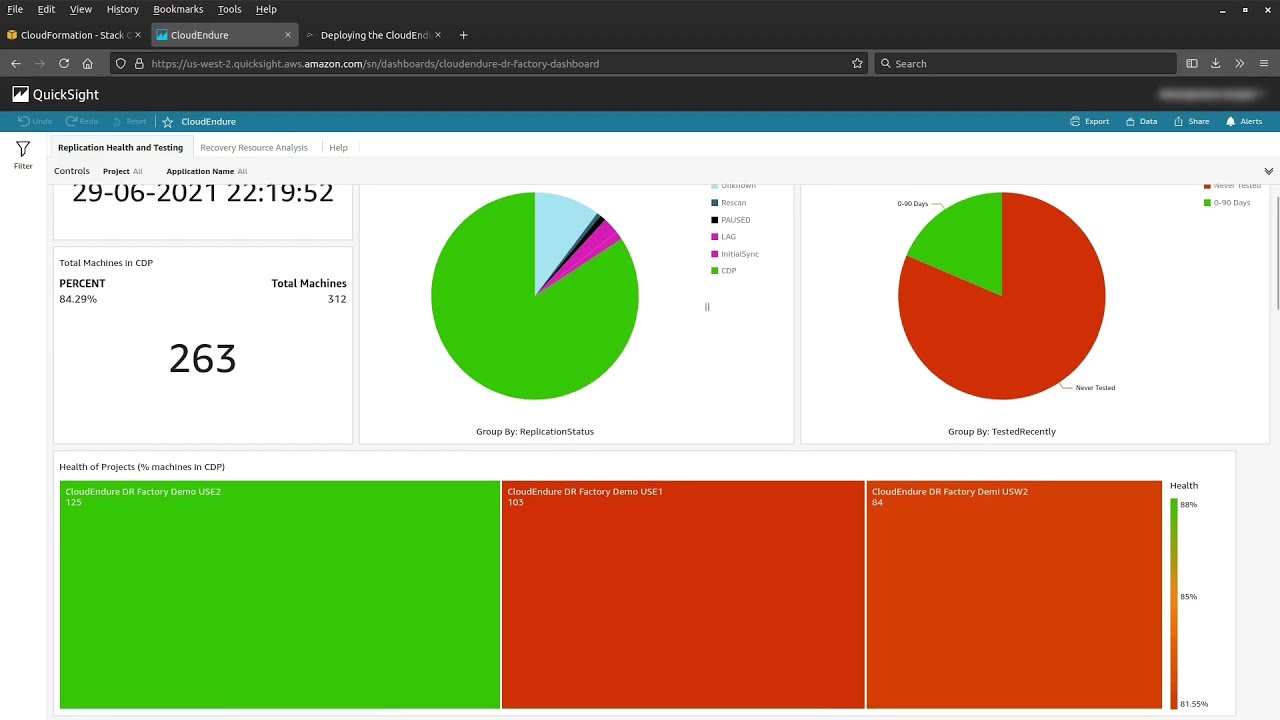Viewport: 1280px width, 720px height.
Task: Click the Undo arrow
Action: 24,121
